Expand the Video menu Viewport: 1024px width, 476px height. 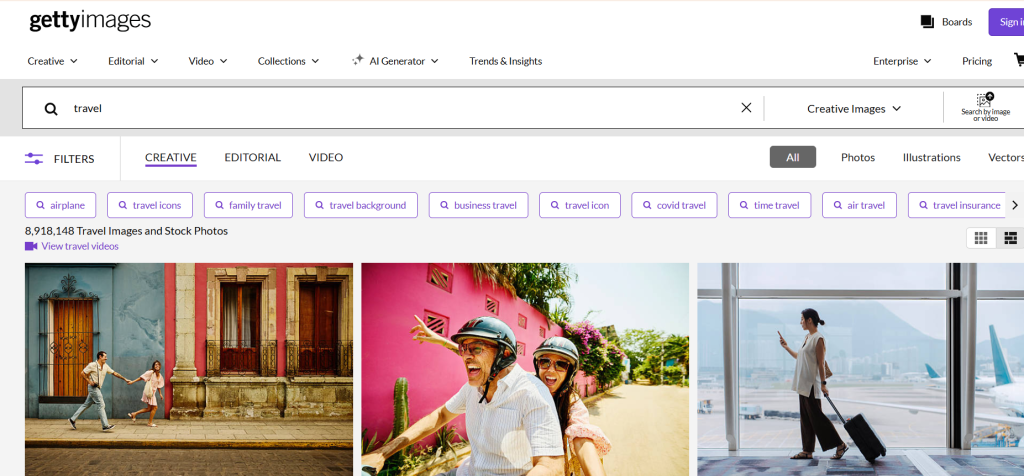(208, 61)
